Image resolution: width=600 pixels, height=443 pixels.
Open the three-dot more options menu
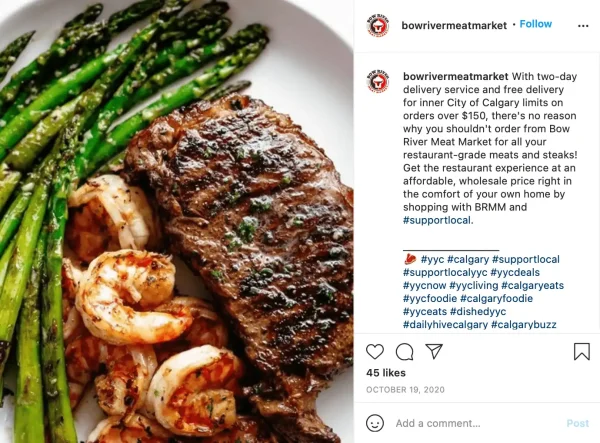[583, 26]
